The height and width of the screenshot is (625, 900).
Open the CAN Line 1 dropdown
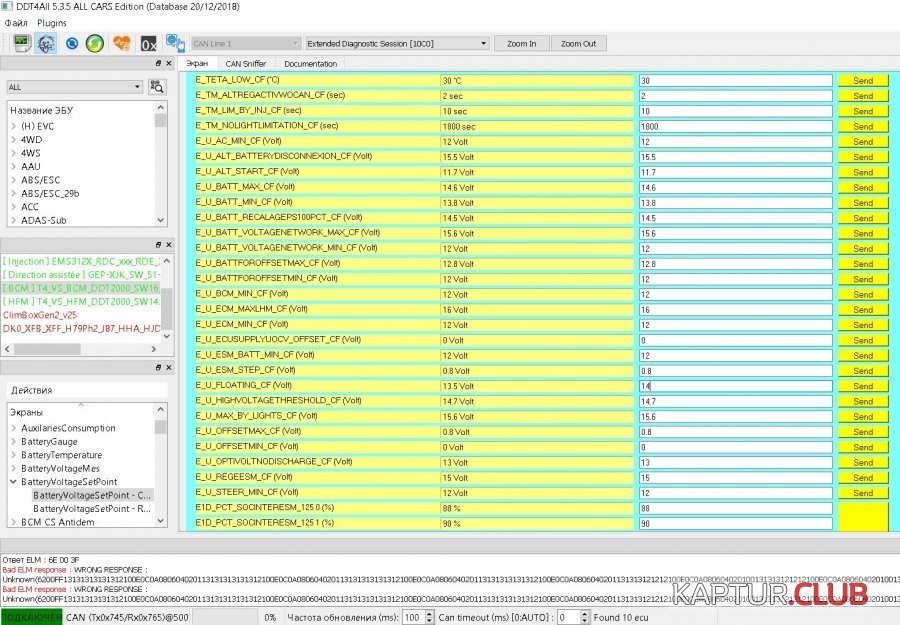tap(246, 44)
